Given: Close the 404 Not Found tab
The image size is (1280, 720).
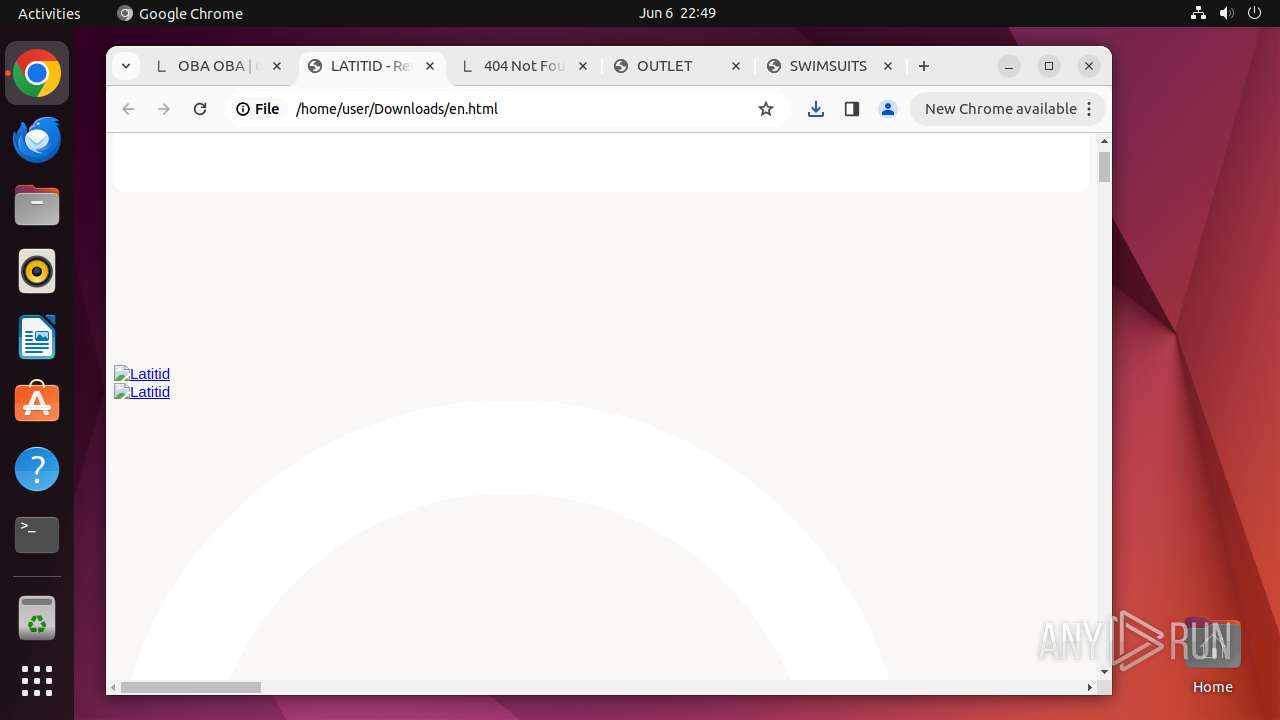Looking at the screenshot, I should tap(583, 66).
